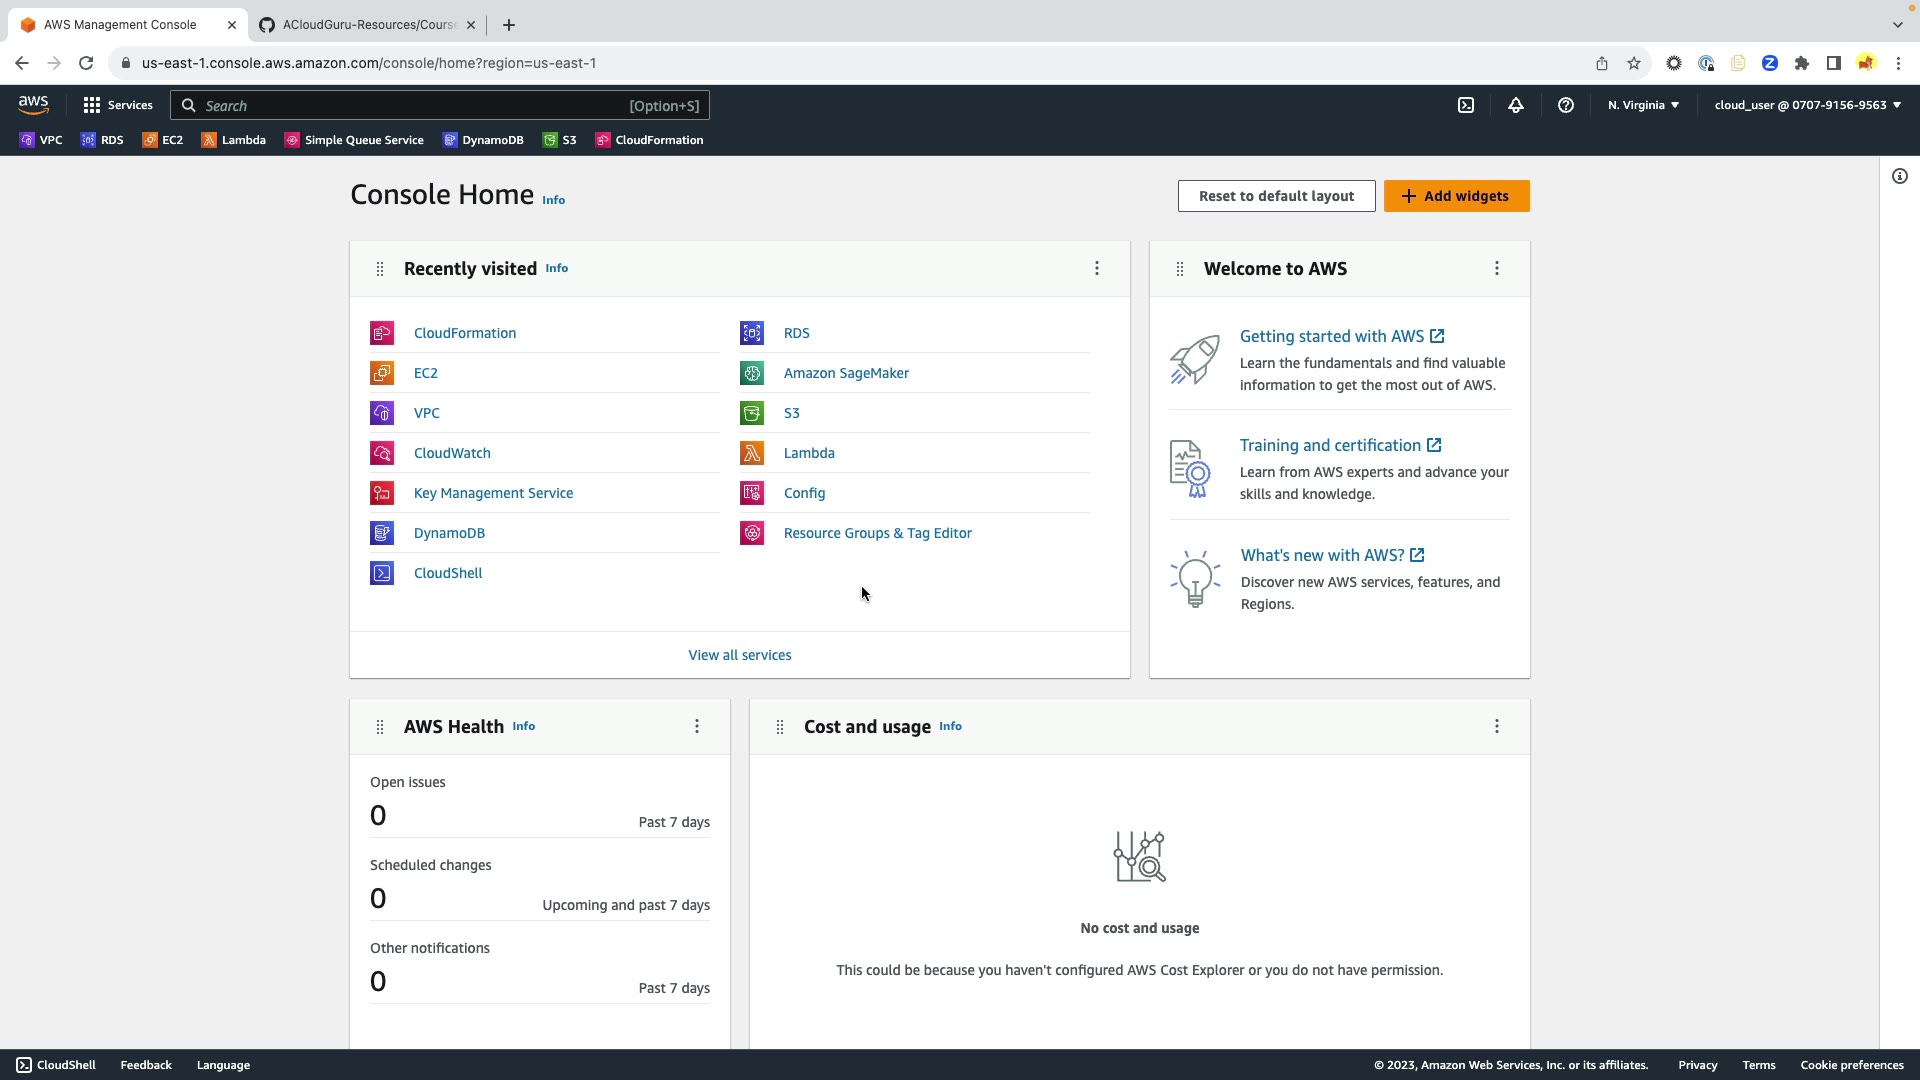
Task: Open Simple Queue Service from favorites bar
Action: [354, 140]
